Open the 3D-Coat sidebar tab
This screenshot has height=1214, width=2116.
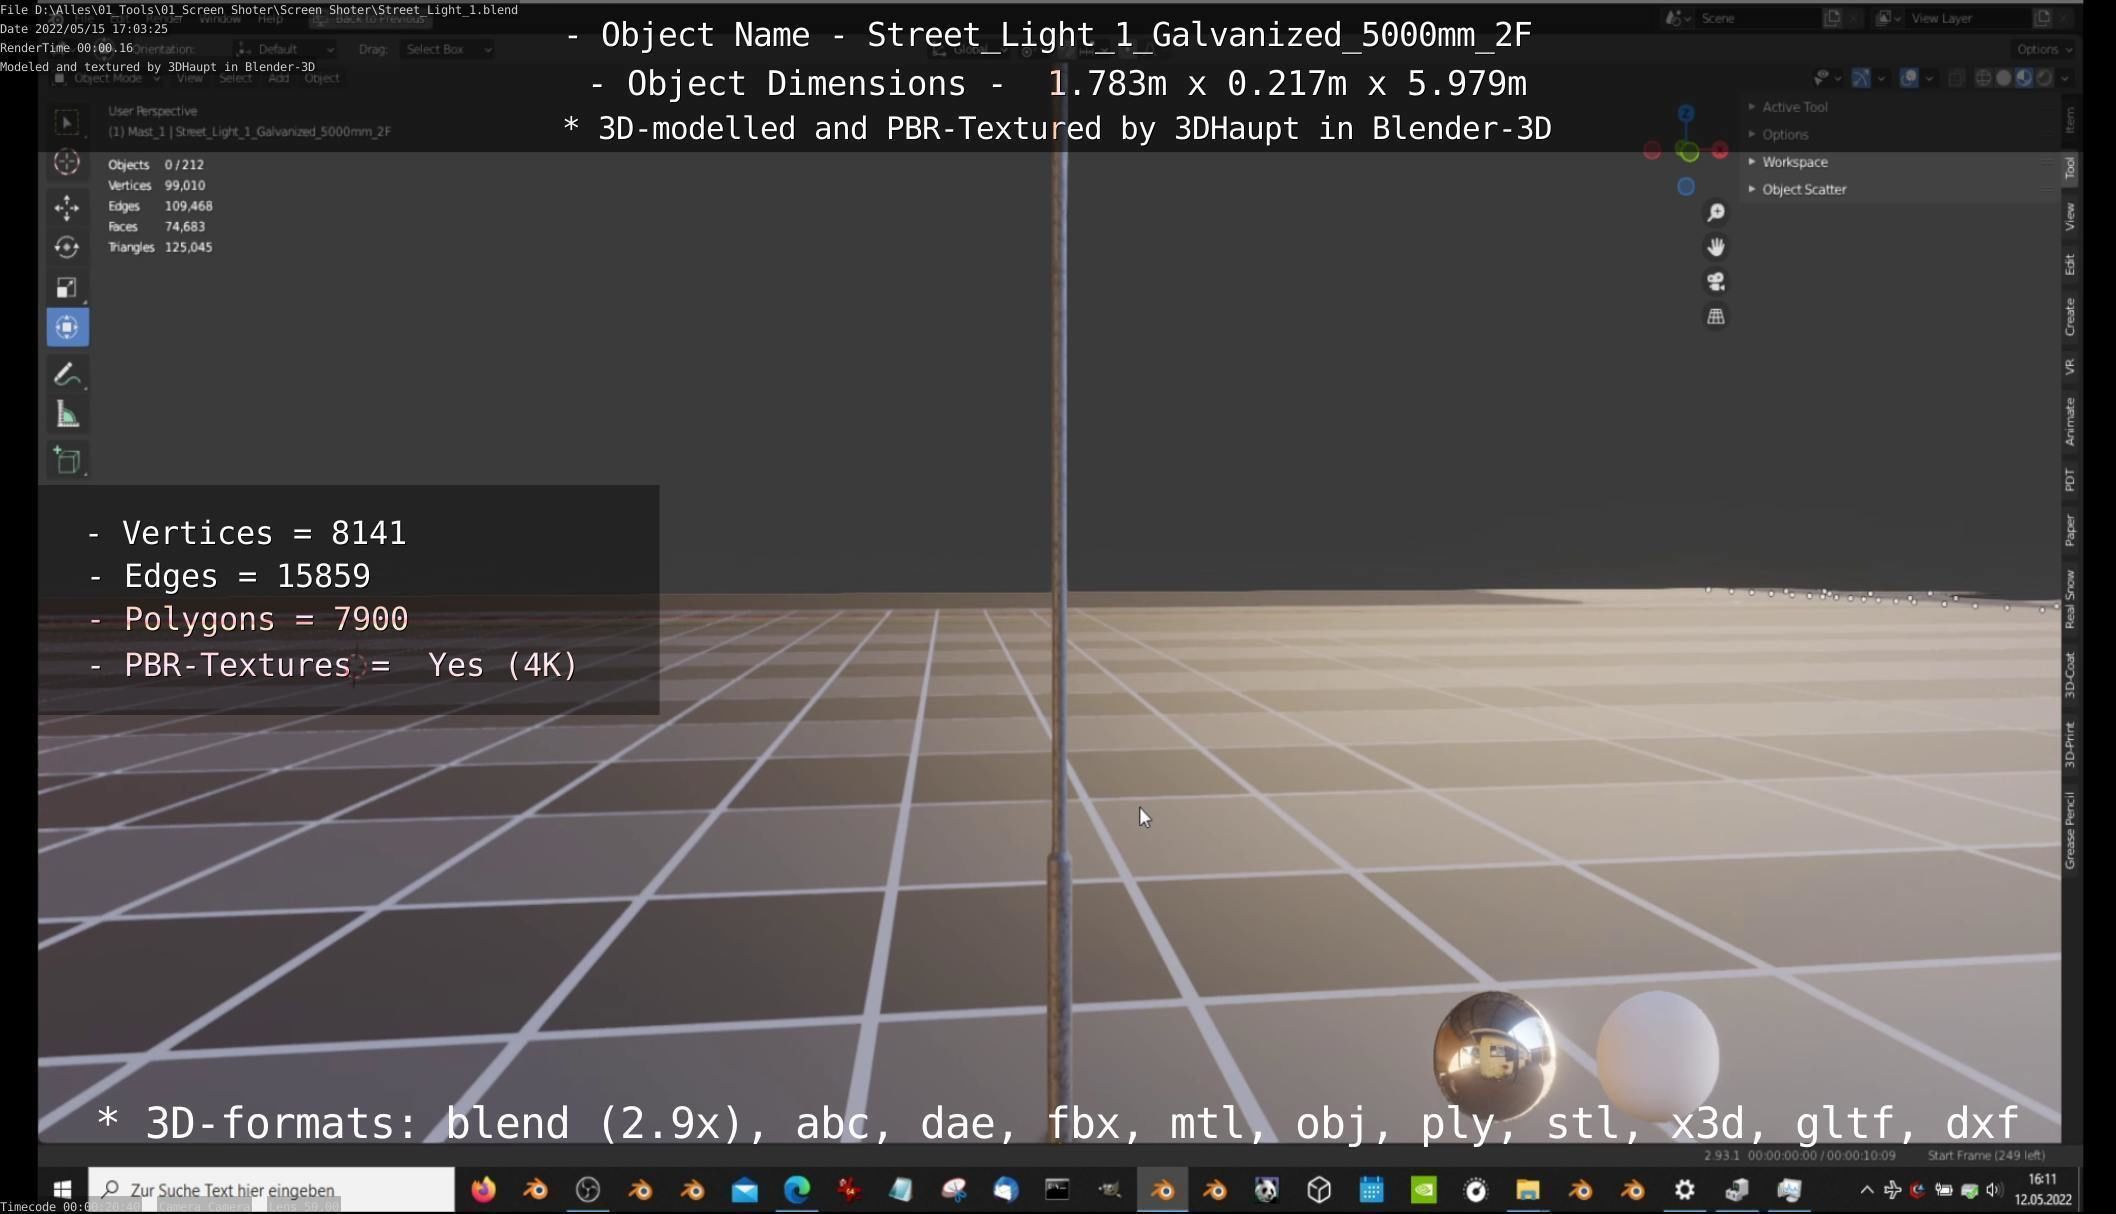(x=2070, y=674)
